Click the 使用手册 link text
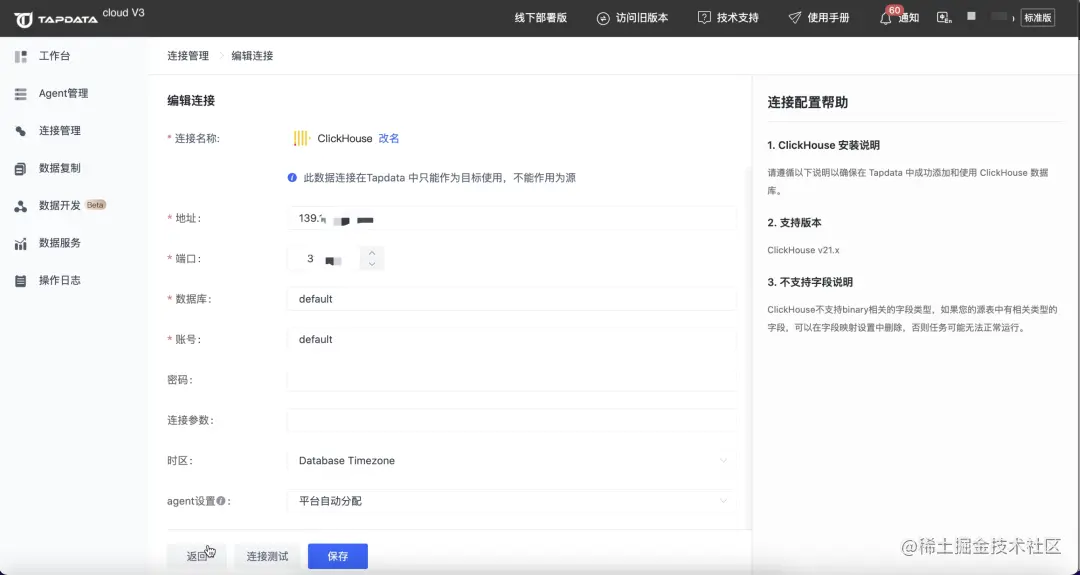The image size is (1080, 575). click(x=829, y=18)
